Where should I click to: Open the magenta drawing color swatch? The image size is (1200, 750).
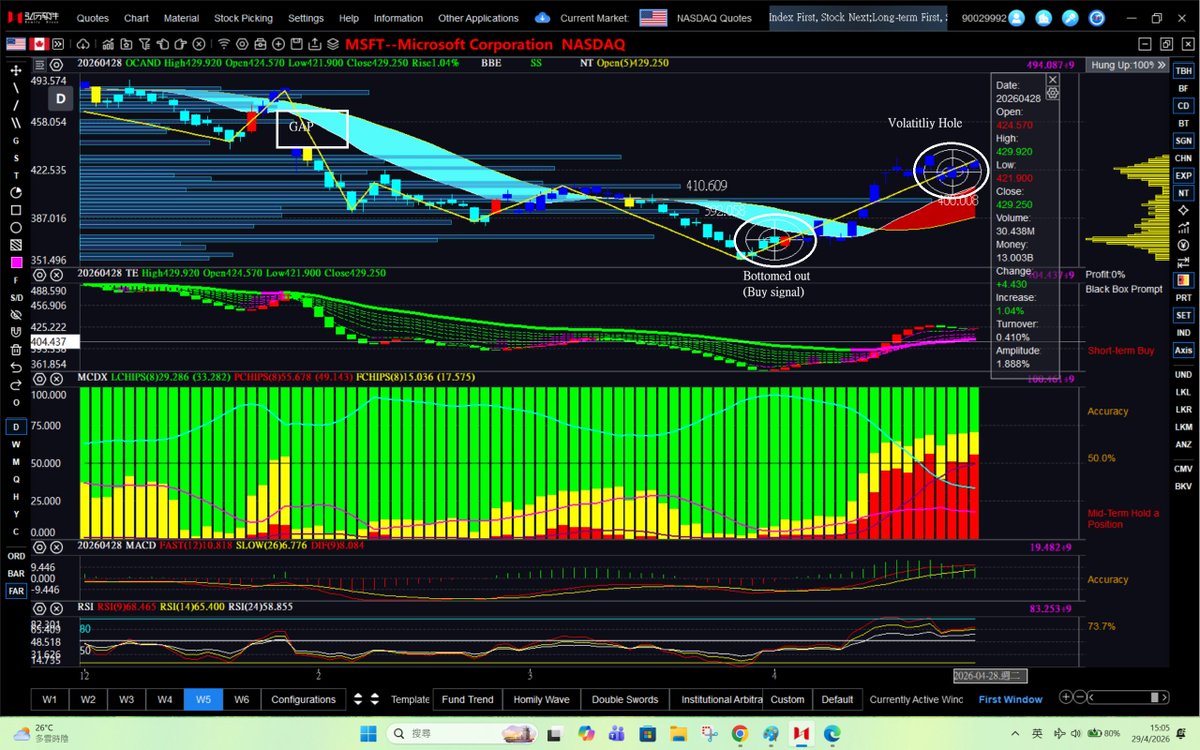(x=16, y=263)
